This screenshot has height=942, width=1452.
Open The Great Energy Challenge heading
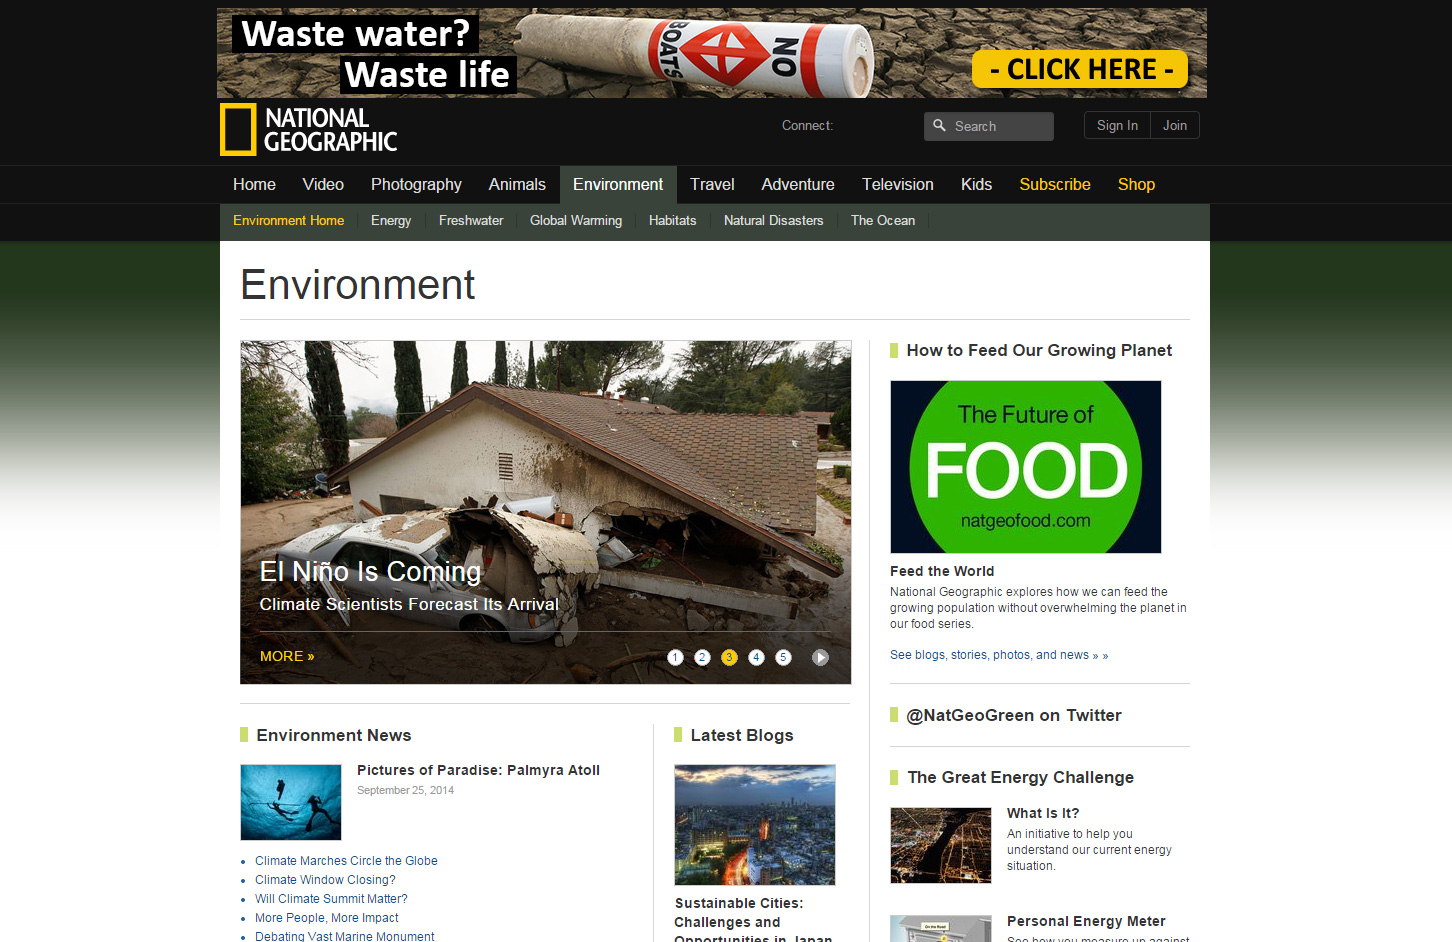click(x=1021, y=777)
